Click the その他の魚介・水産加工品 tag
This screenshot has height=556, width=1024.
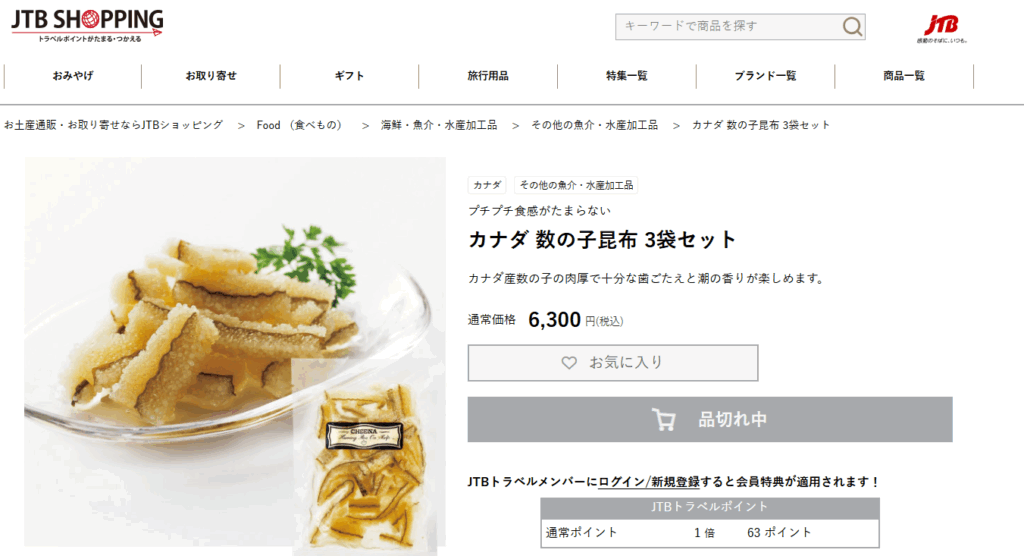pos(576,186)
